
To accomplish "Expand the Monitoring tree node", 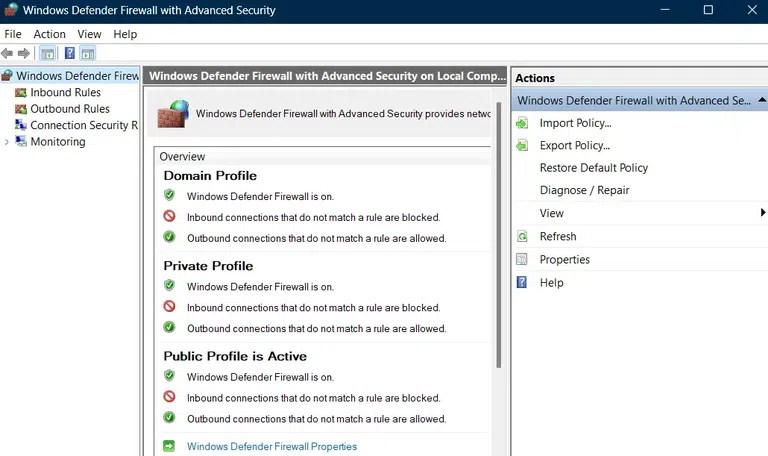I will [x=6, y=142].
